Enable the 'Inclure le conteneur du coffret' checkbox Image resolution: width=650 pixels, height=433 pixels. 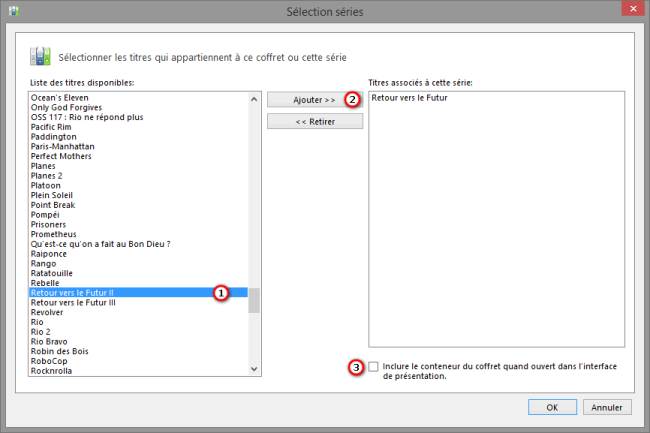(x=374, y=366)
